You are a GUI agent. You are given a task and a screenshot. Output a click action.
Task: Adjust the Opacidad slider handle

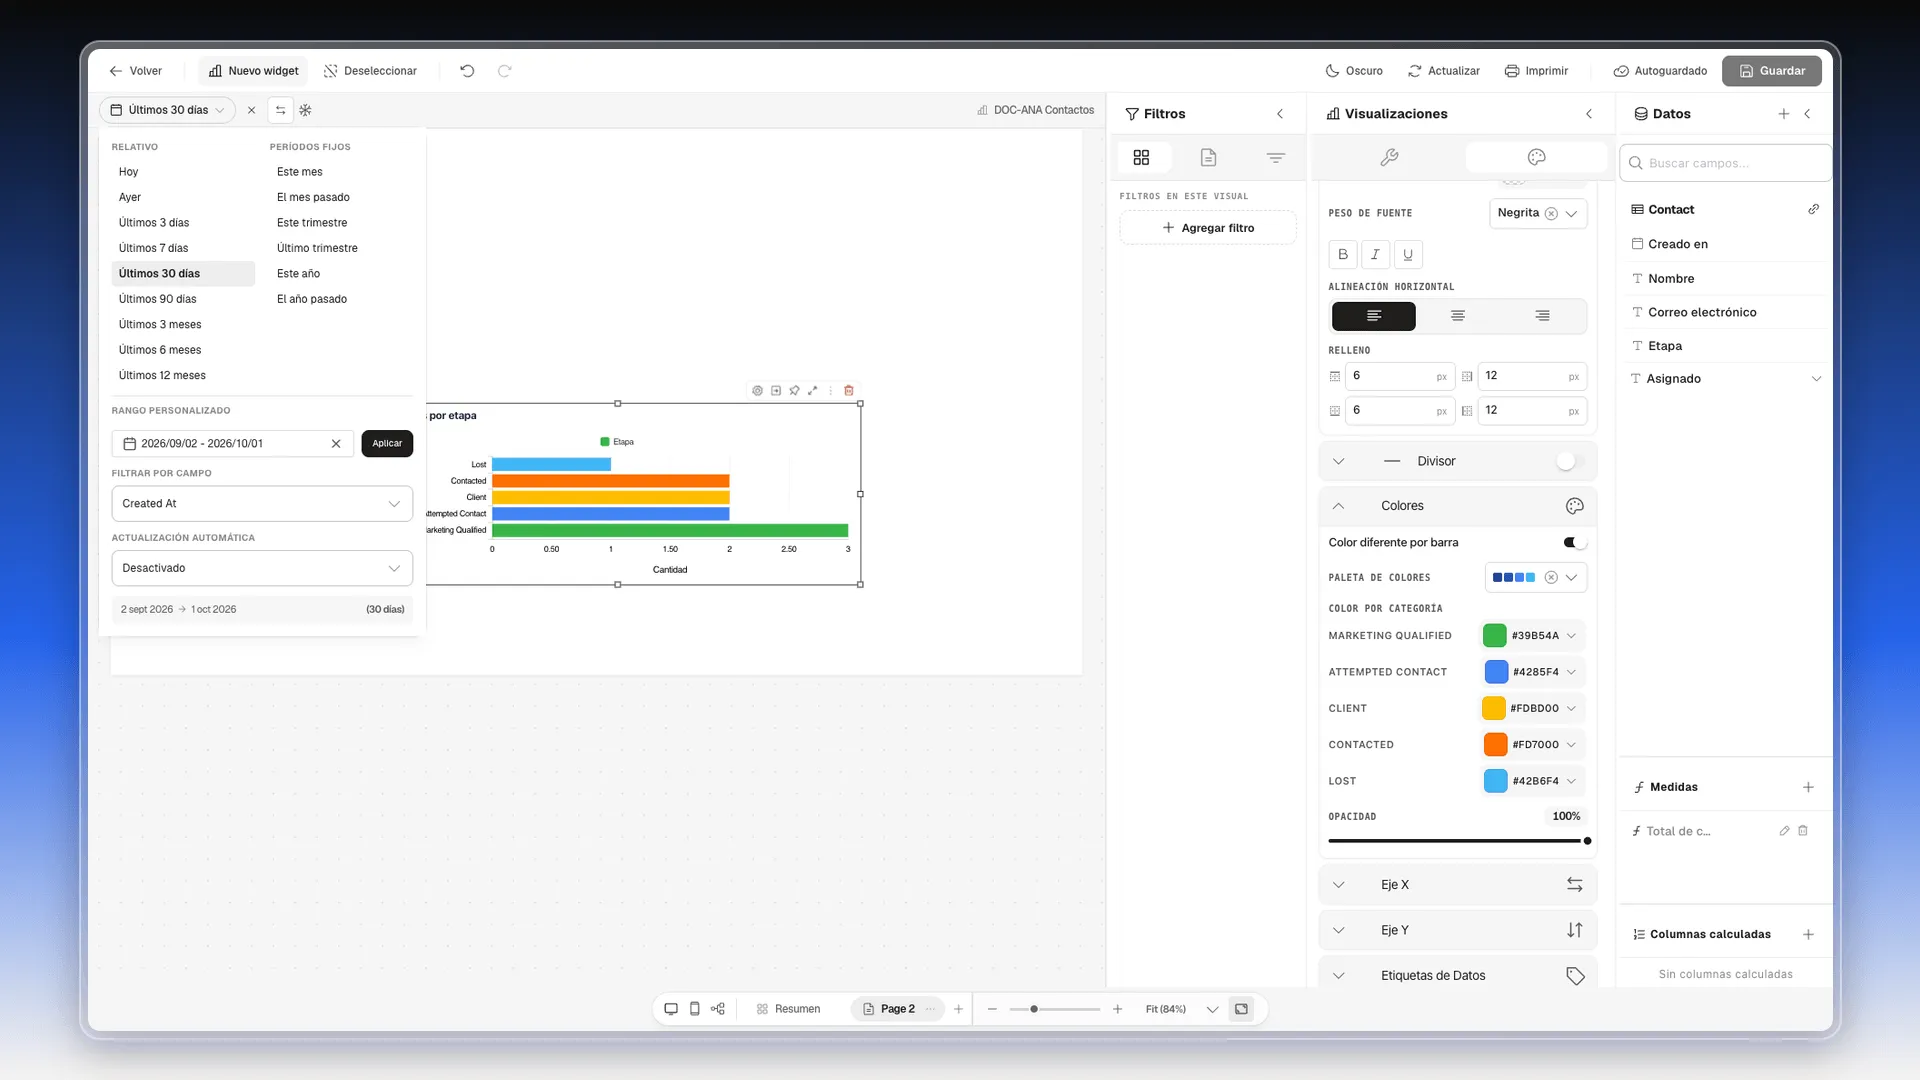click(x=1587, y=841)
